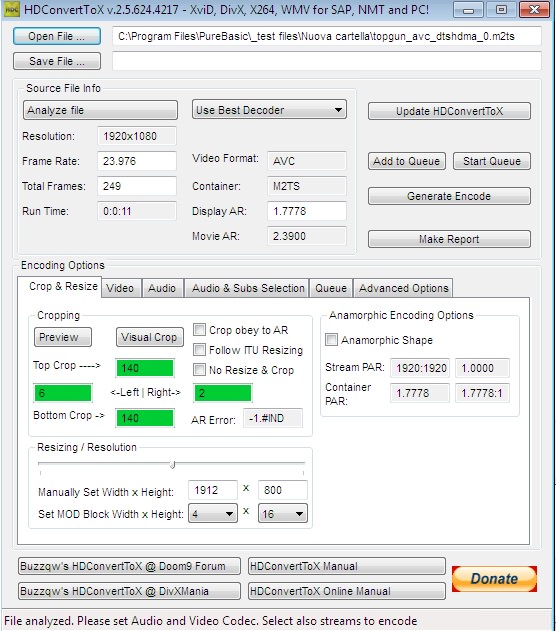Open the MOD block height dropdown
The width and height of the screenshot is (556, 631).
tap(283, 513)
